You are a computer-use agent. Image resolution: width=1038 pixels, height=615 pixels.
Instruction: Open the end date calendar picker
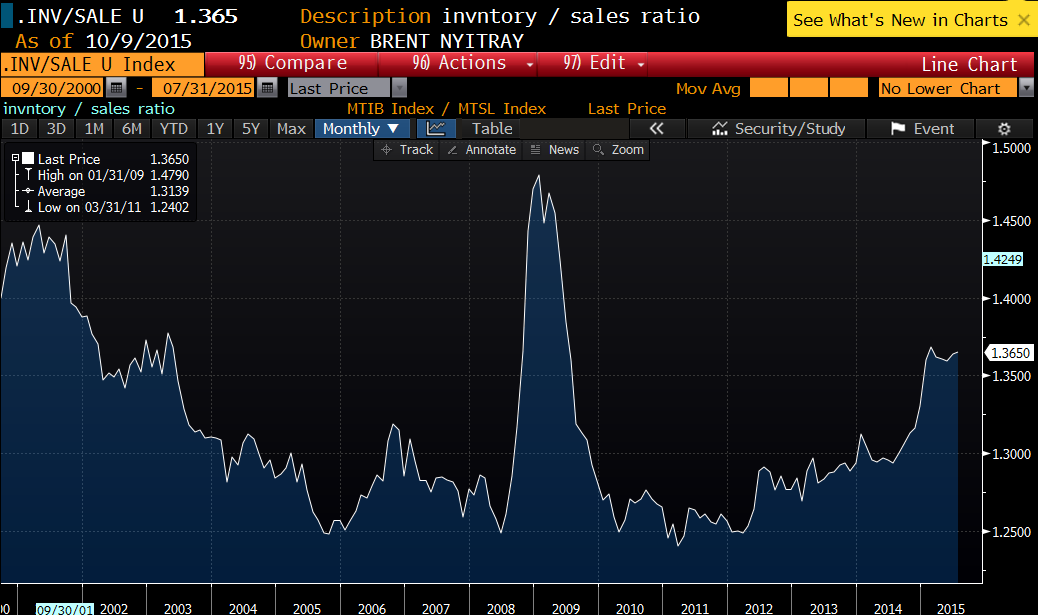click(x=267, y=88)
